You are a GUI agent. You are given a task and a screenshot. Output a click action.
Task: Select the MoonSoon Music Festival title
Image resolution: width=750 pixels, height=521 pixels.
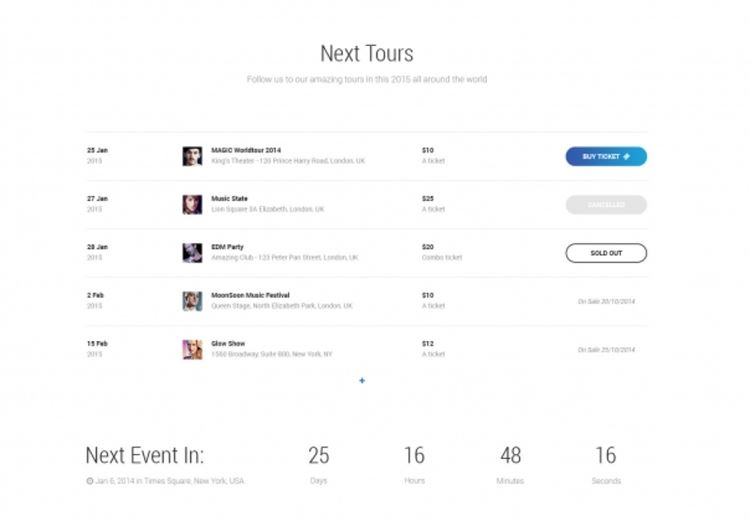(x=249, y=295)
